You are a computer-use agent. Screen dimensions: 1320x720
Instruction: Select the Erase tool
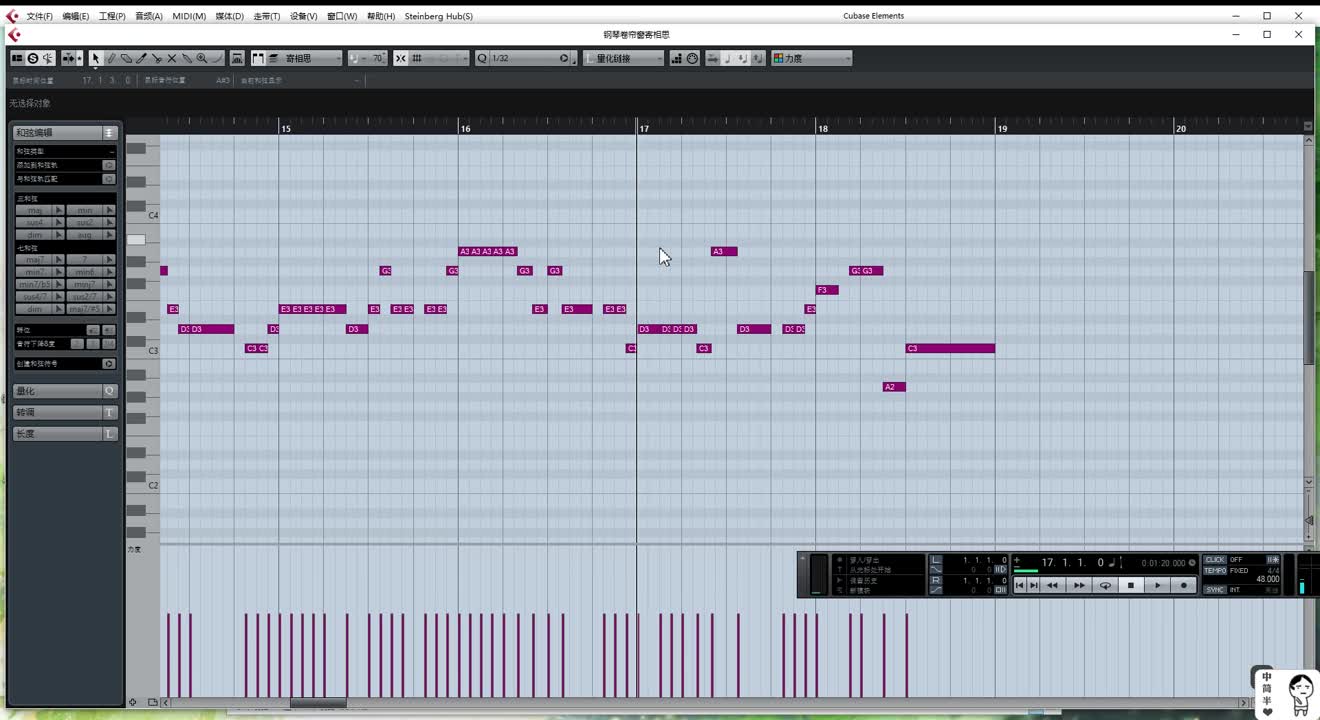point(126,58)
